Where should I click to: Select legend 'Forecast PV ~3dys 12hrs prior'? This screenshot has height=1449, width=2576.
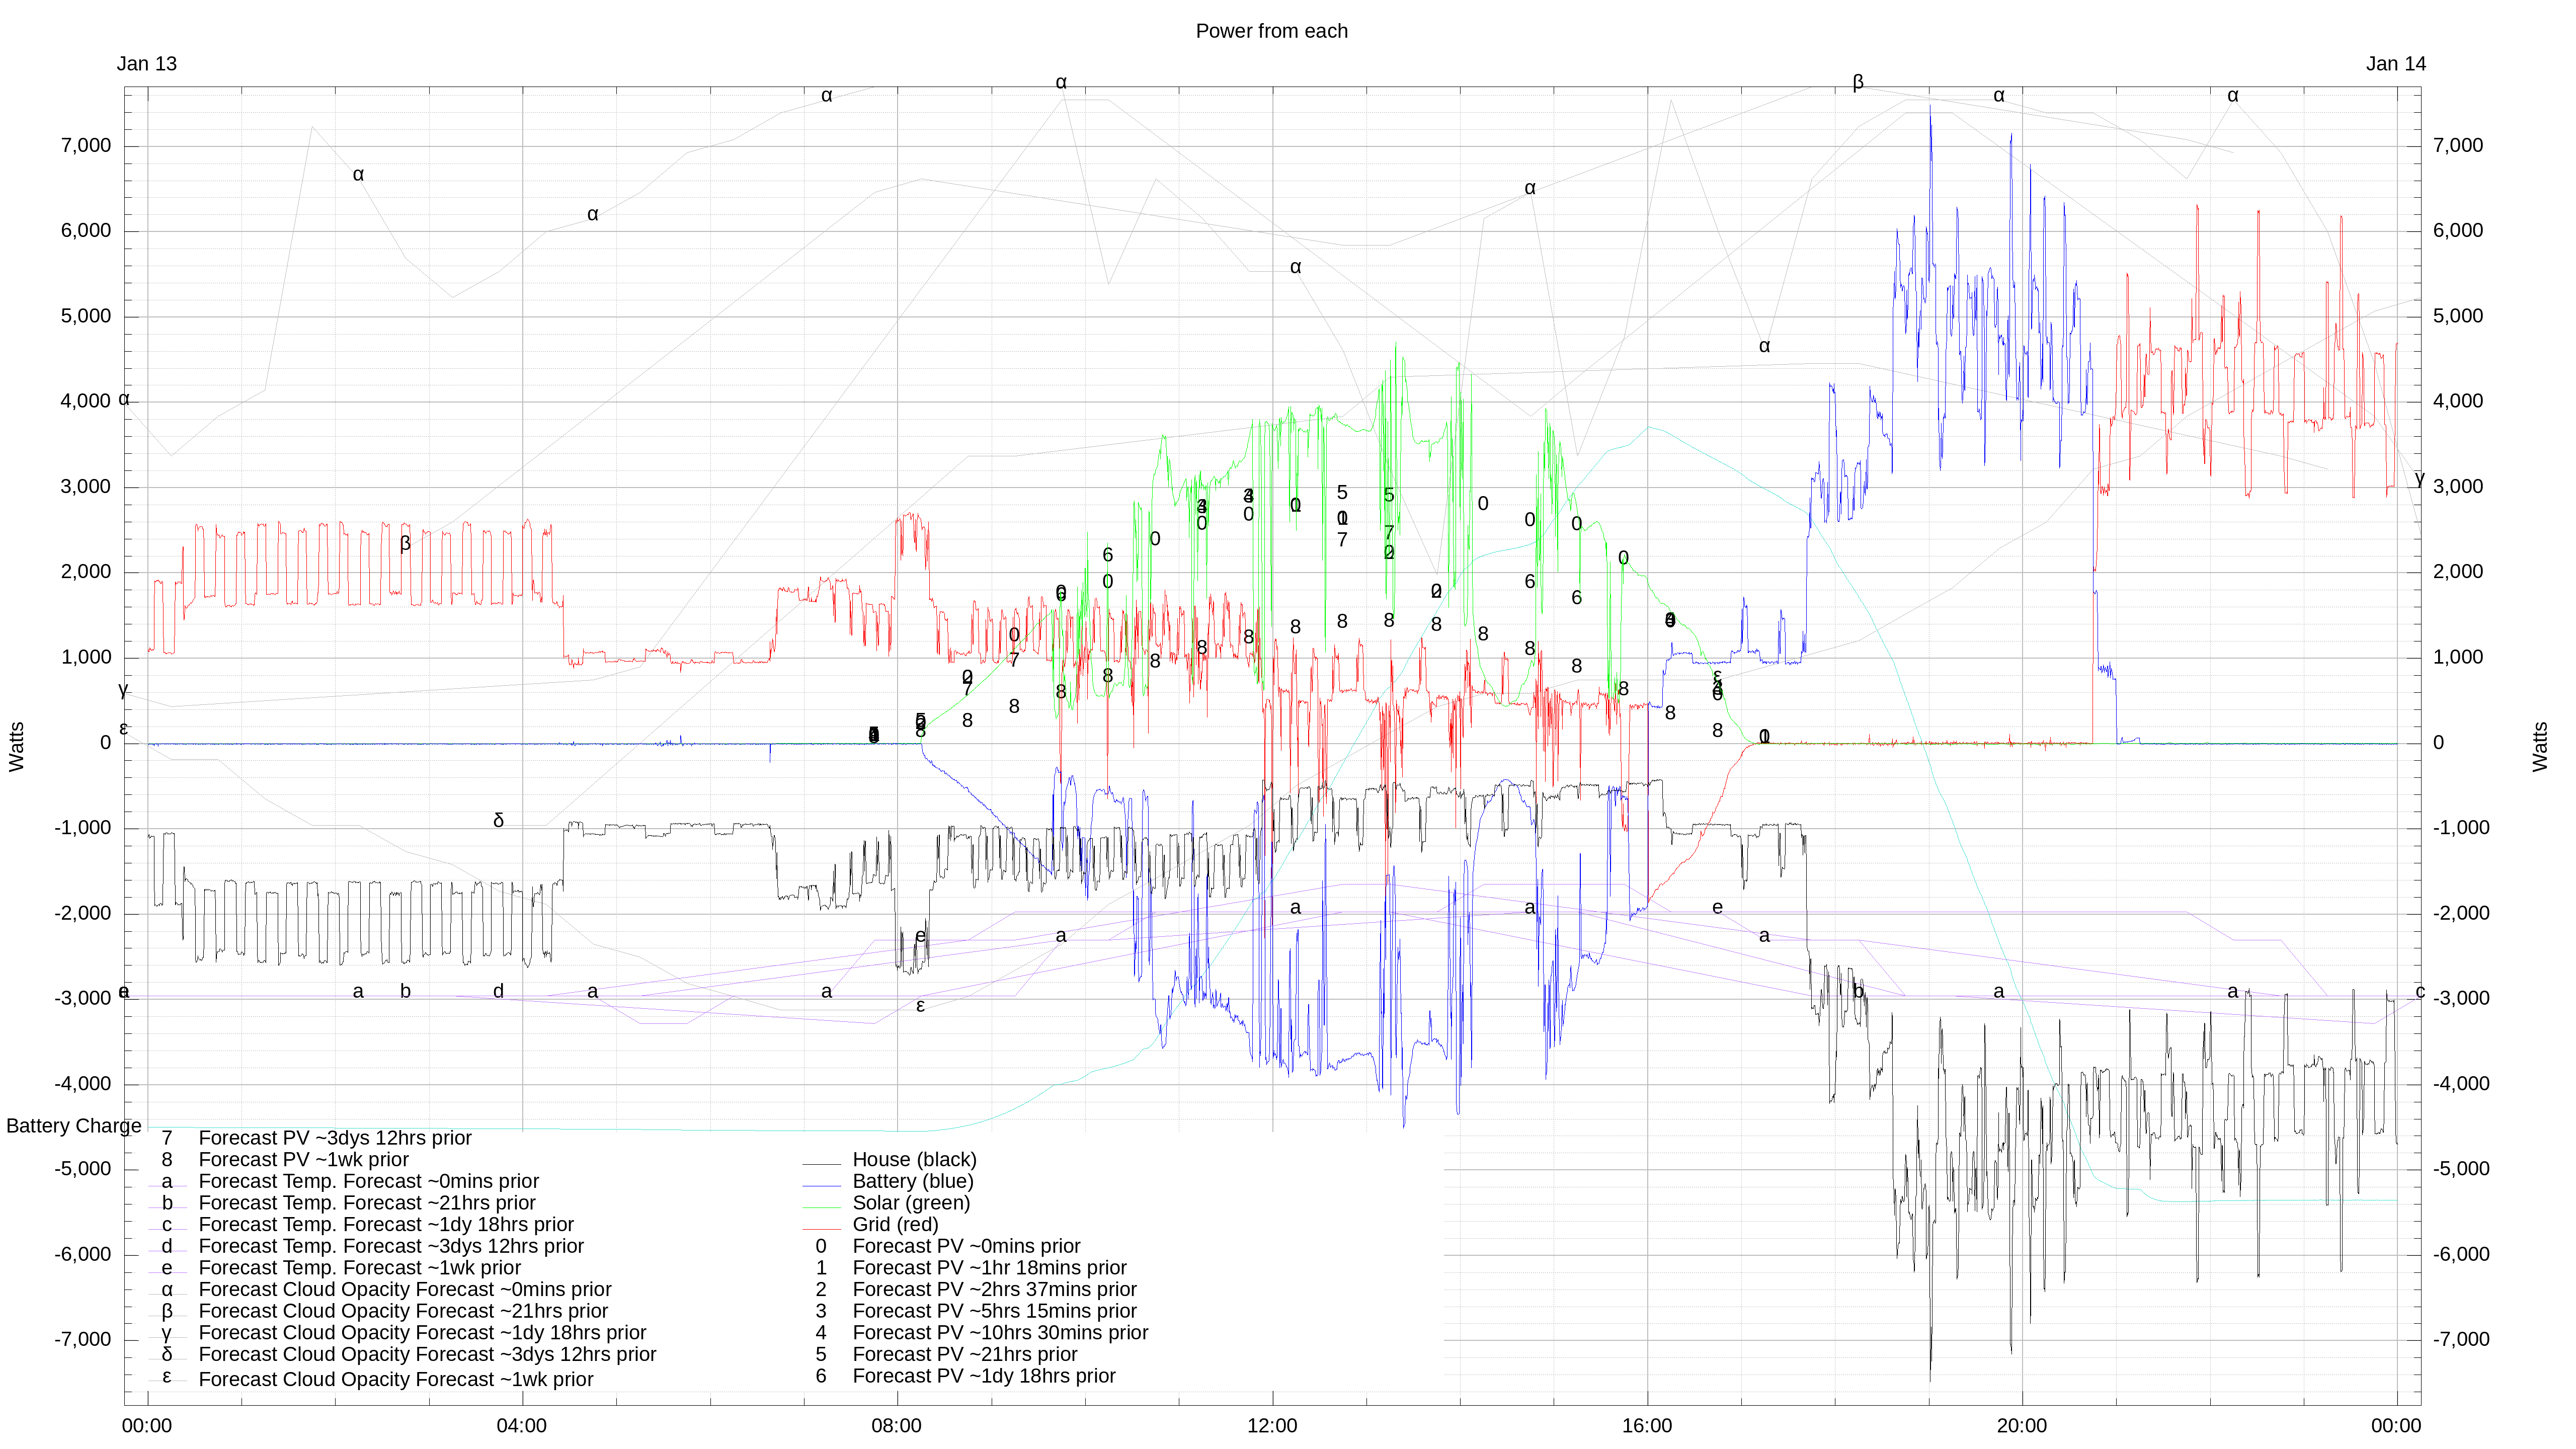(335, 1139)
